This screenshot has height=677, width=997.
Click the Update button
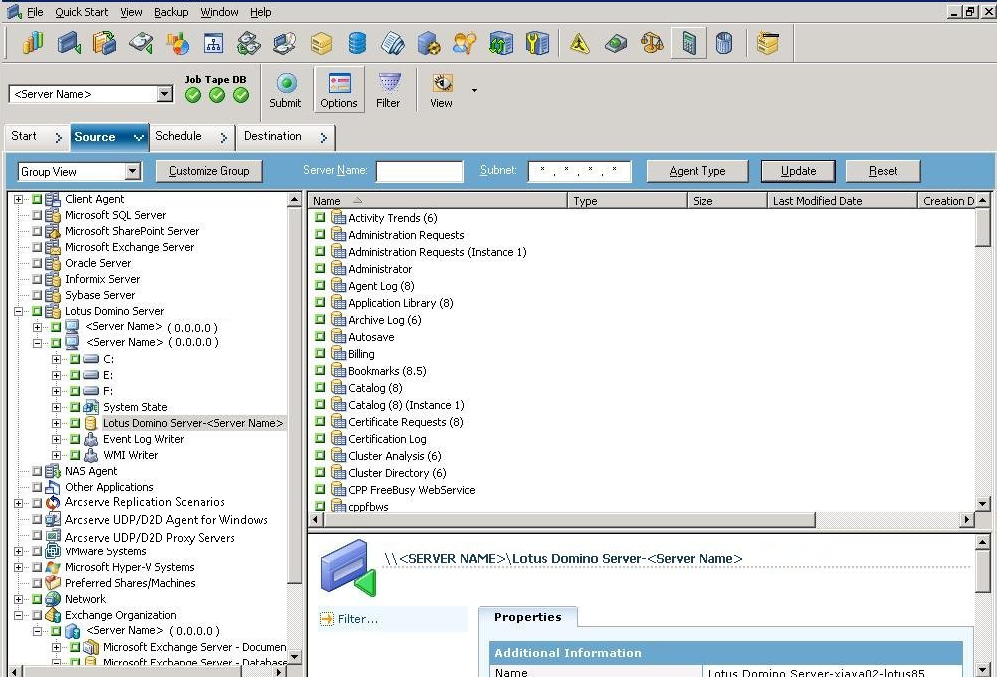click(x=798, y=170)
